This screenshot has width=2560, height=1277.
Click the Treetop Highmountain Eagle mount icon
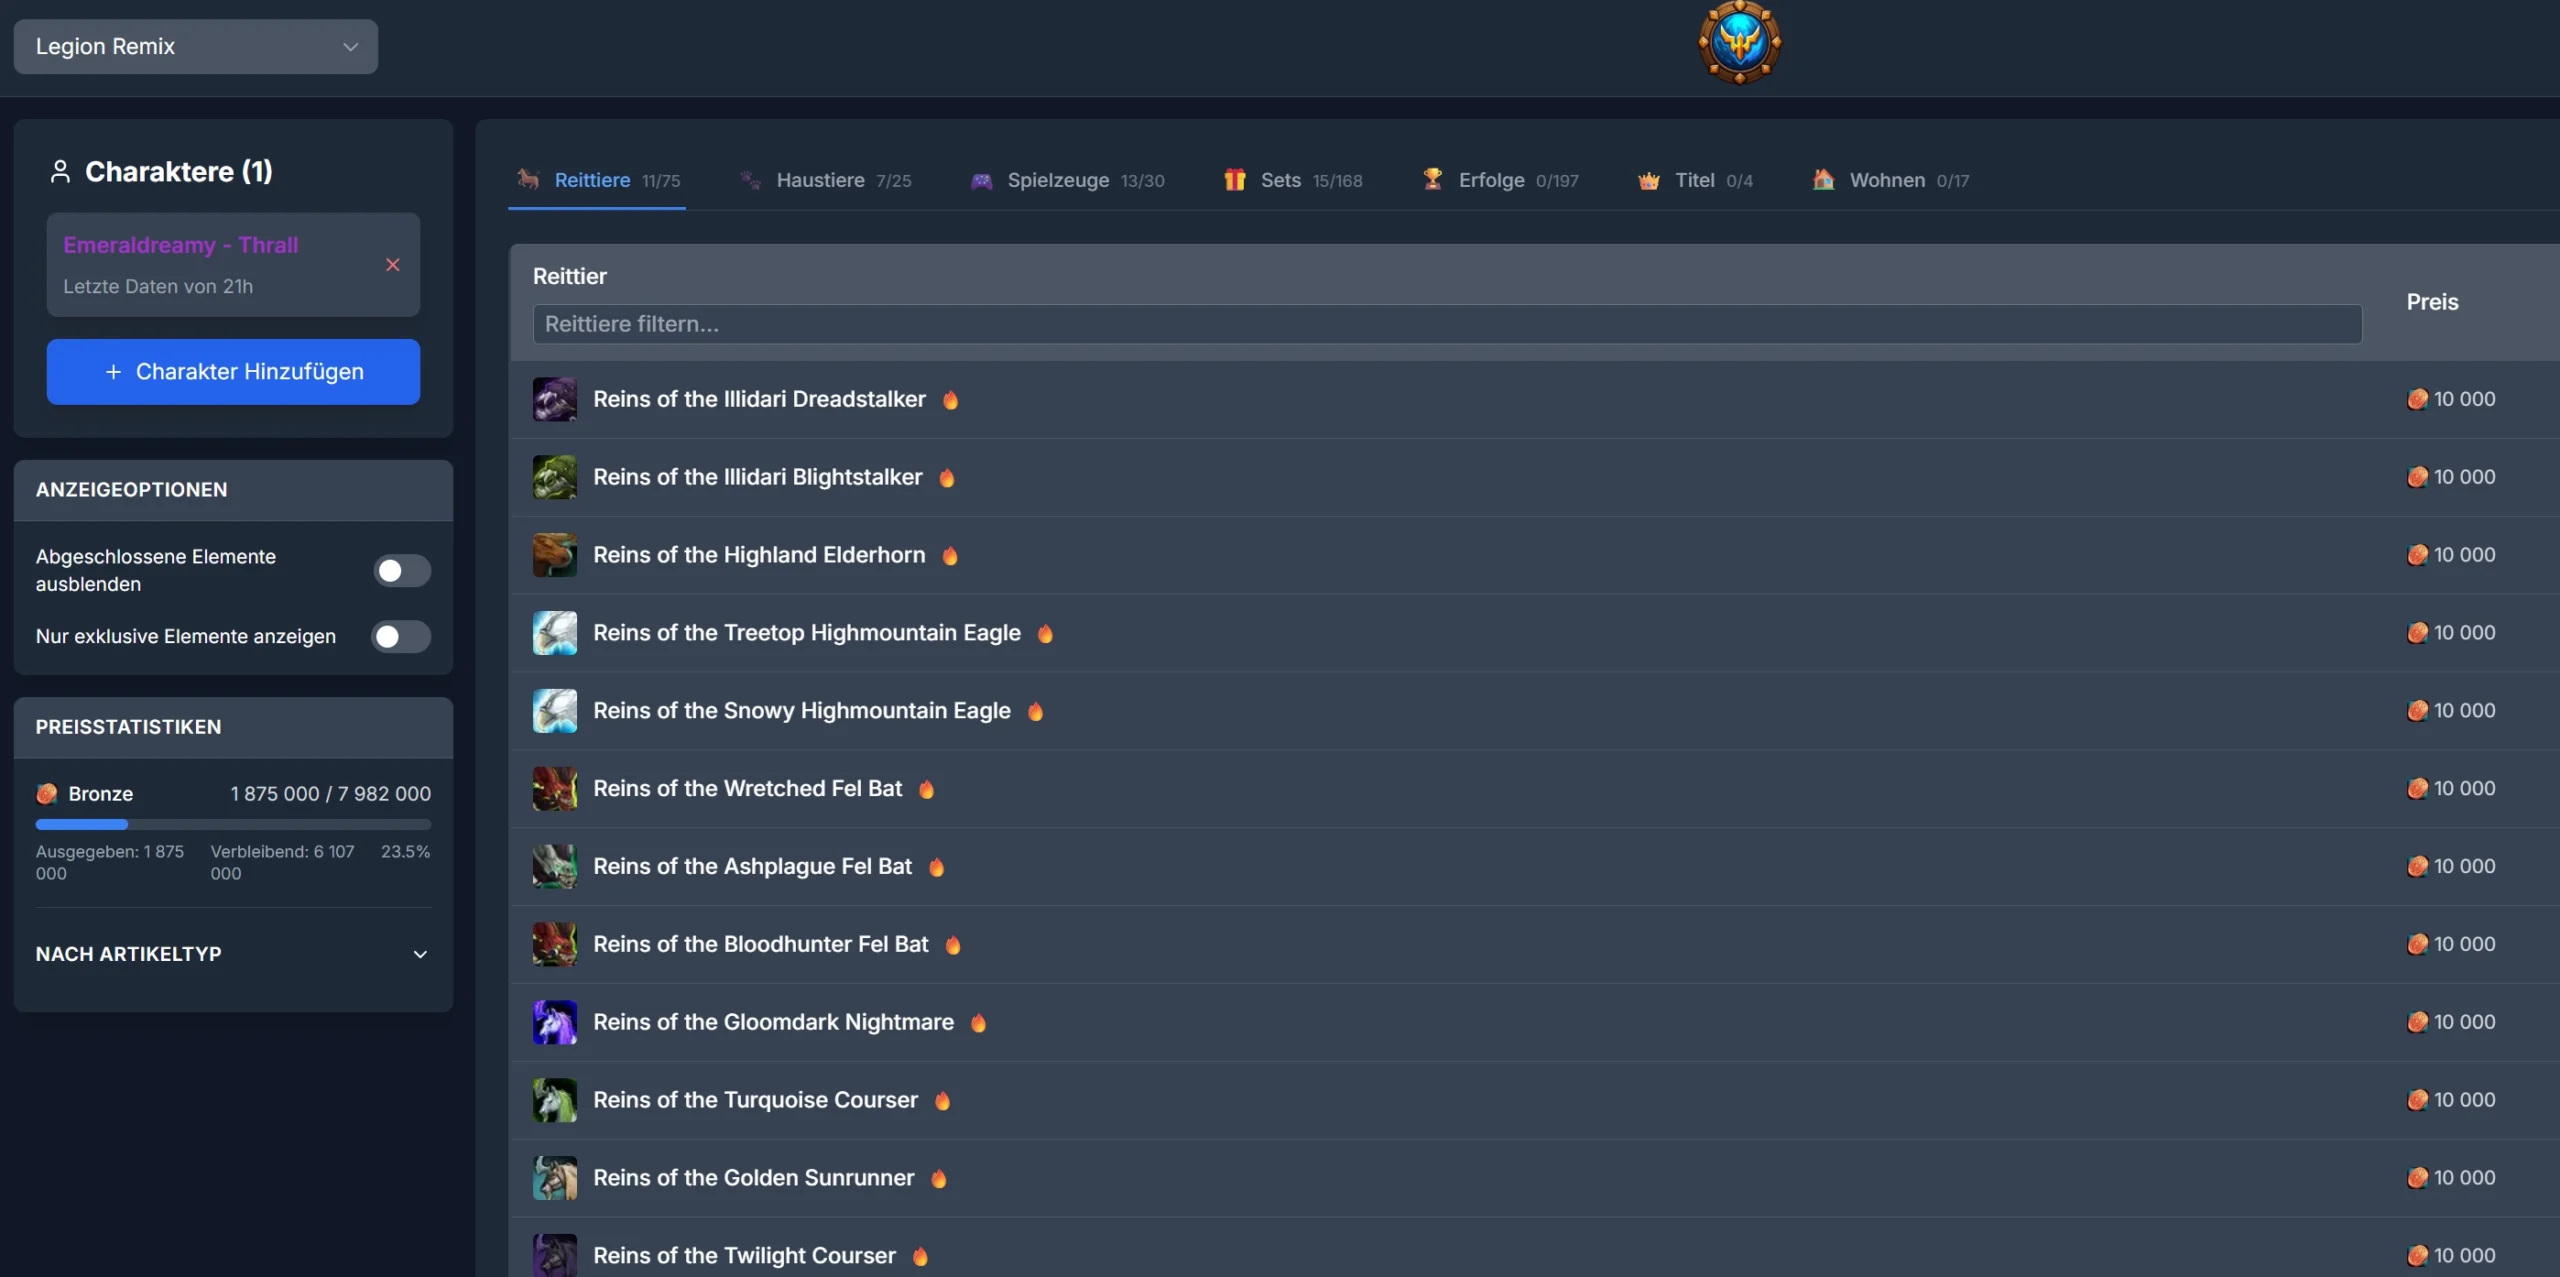tap(554, 633)
